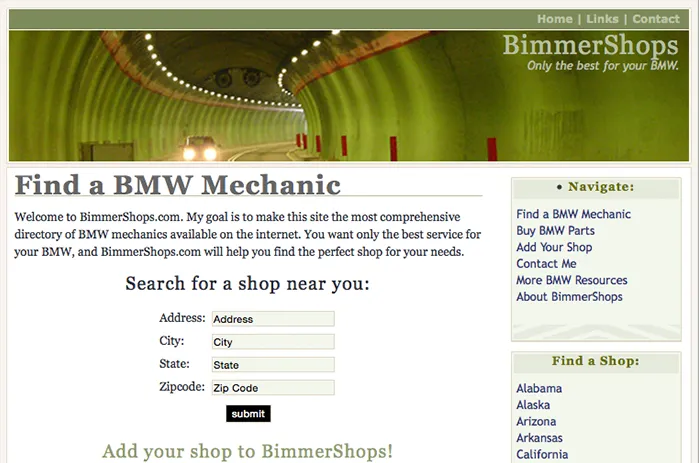699x463 pixels.
Task: Click the BimmerShops site title
Action: click(x=591, y=45)
